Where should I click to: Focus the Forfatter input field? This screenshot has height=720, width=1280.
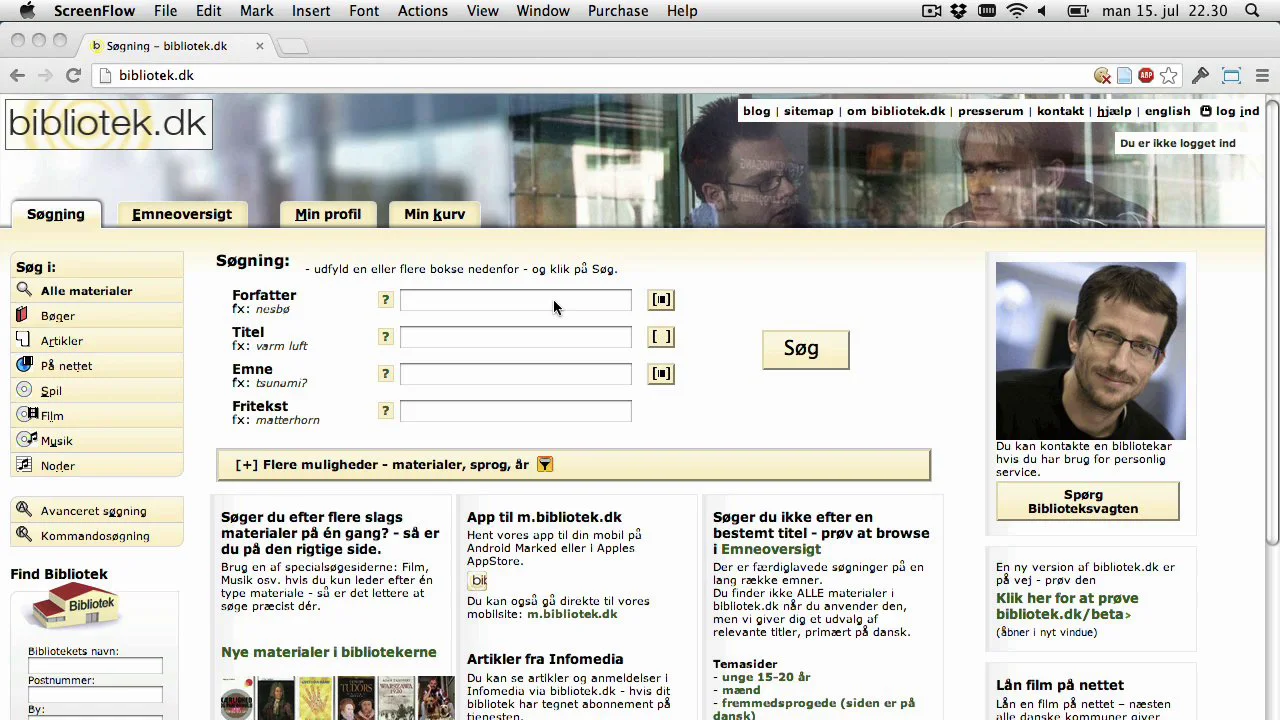pos(515,300)
